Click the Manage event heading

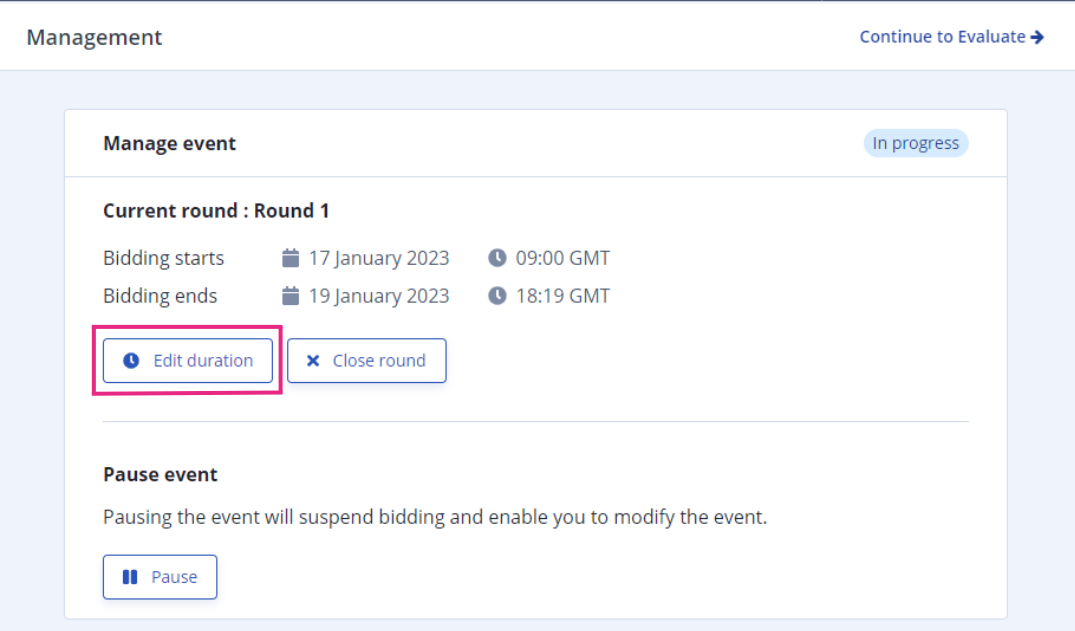169,143
